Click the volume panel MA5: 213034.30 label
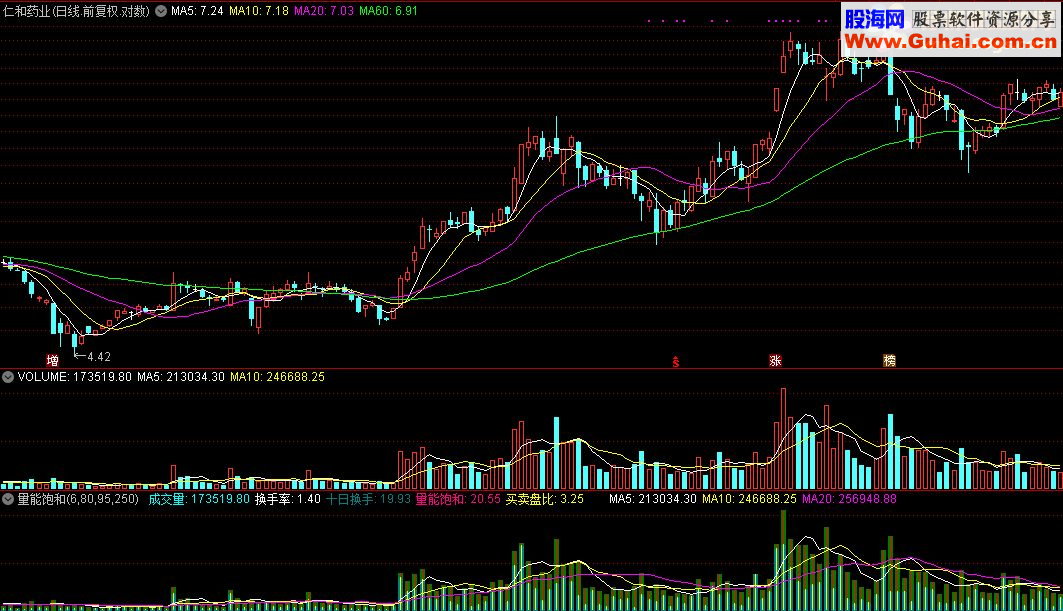Viewport: 1063px width, 611px height. tap(181, 377)
